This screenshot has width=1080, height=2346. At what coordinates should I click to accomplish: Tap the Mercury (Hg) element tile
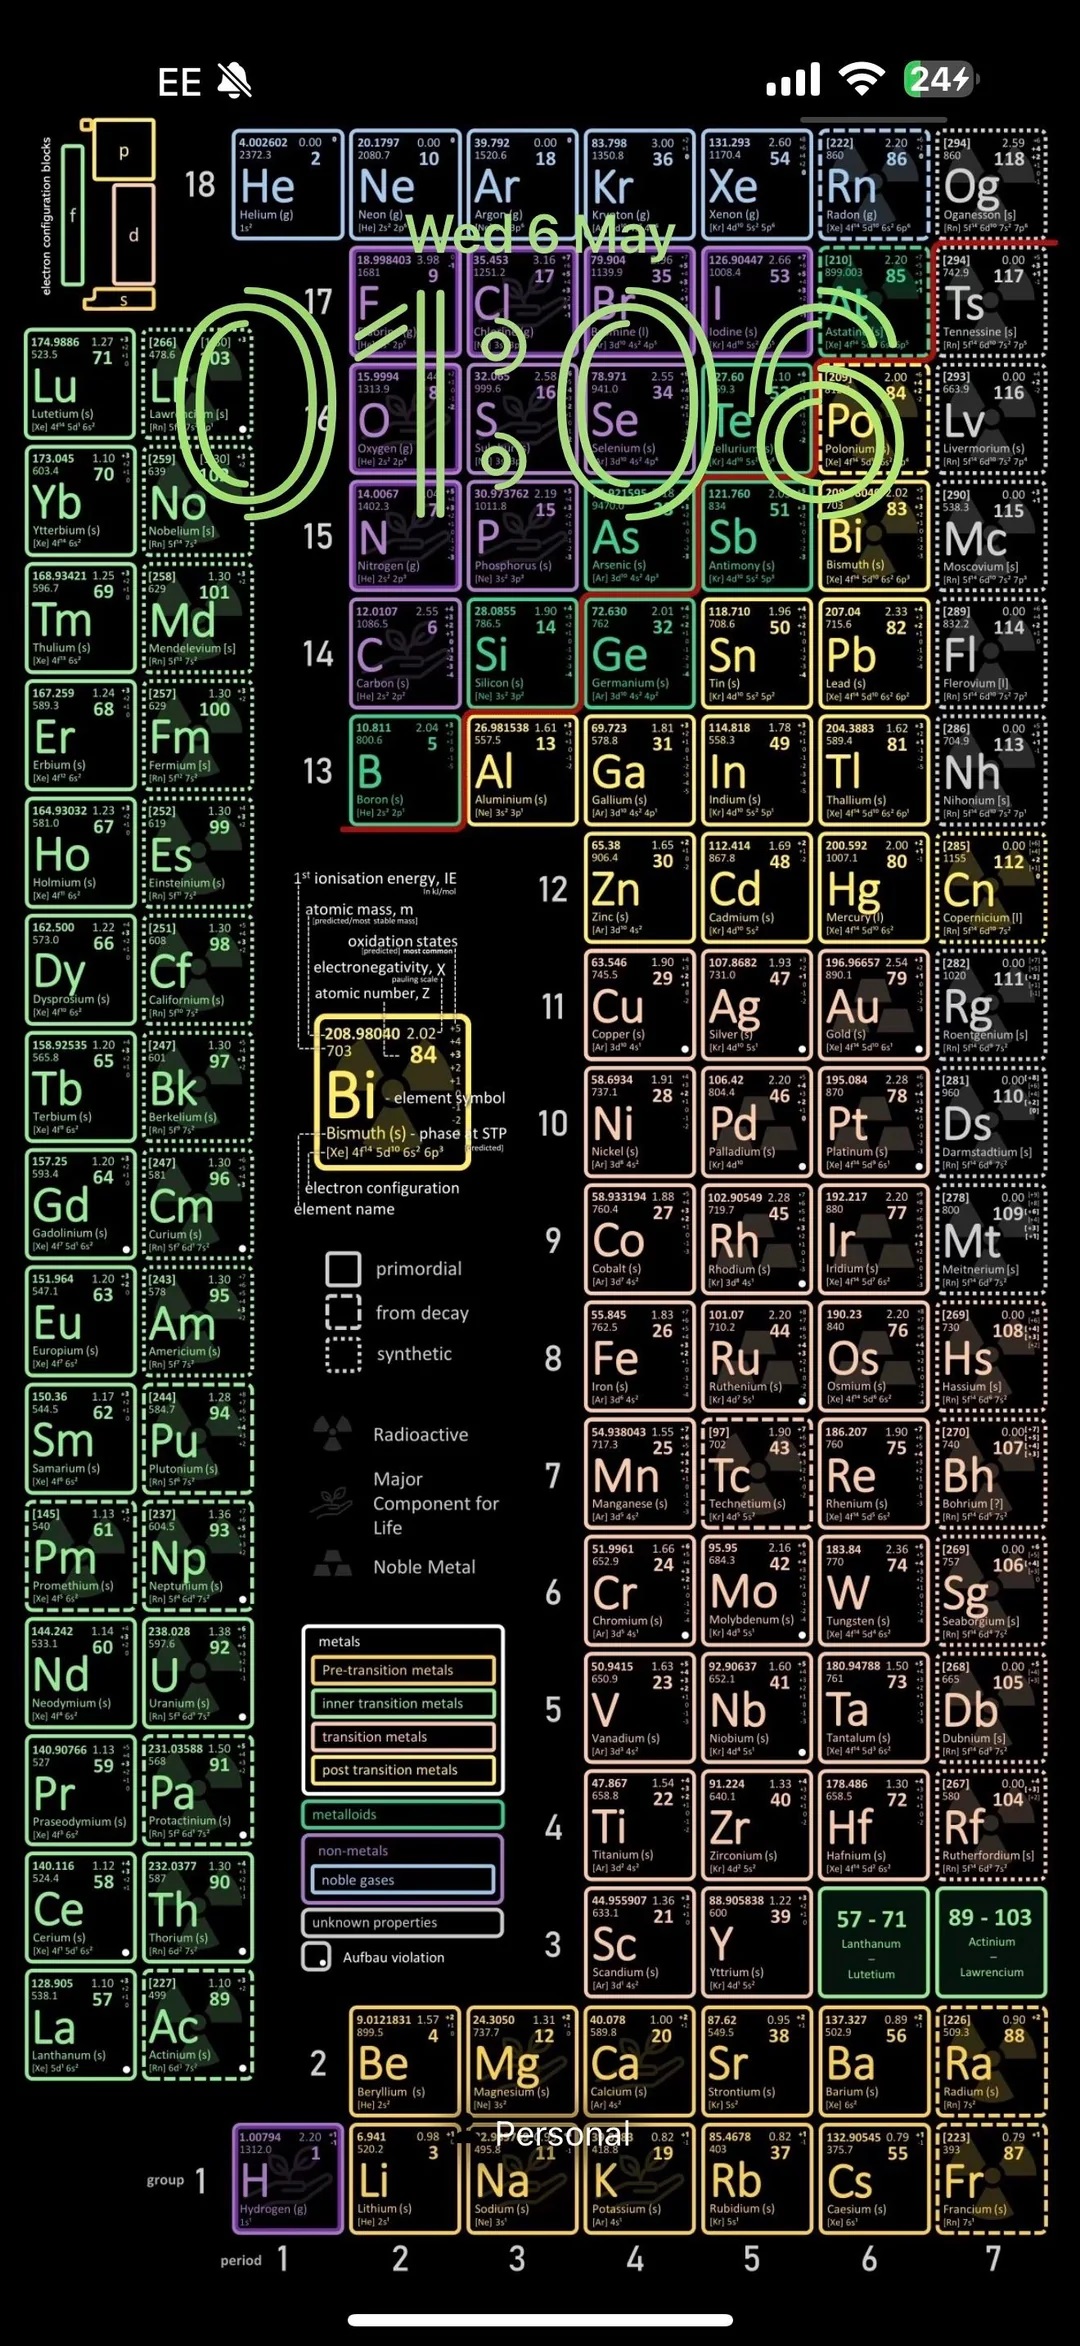(x=873, y=888)
